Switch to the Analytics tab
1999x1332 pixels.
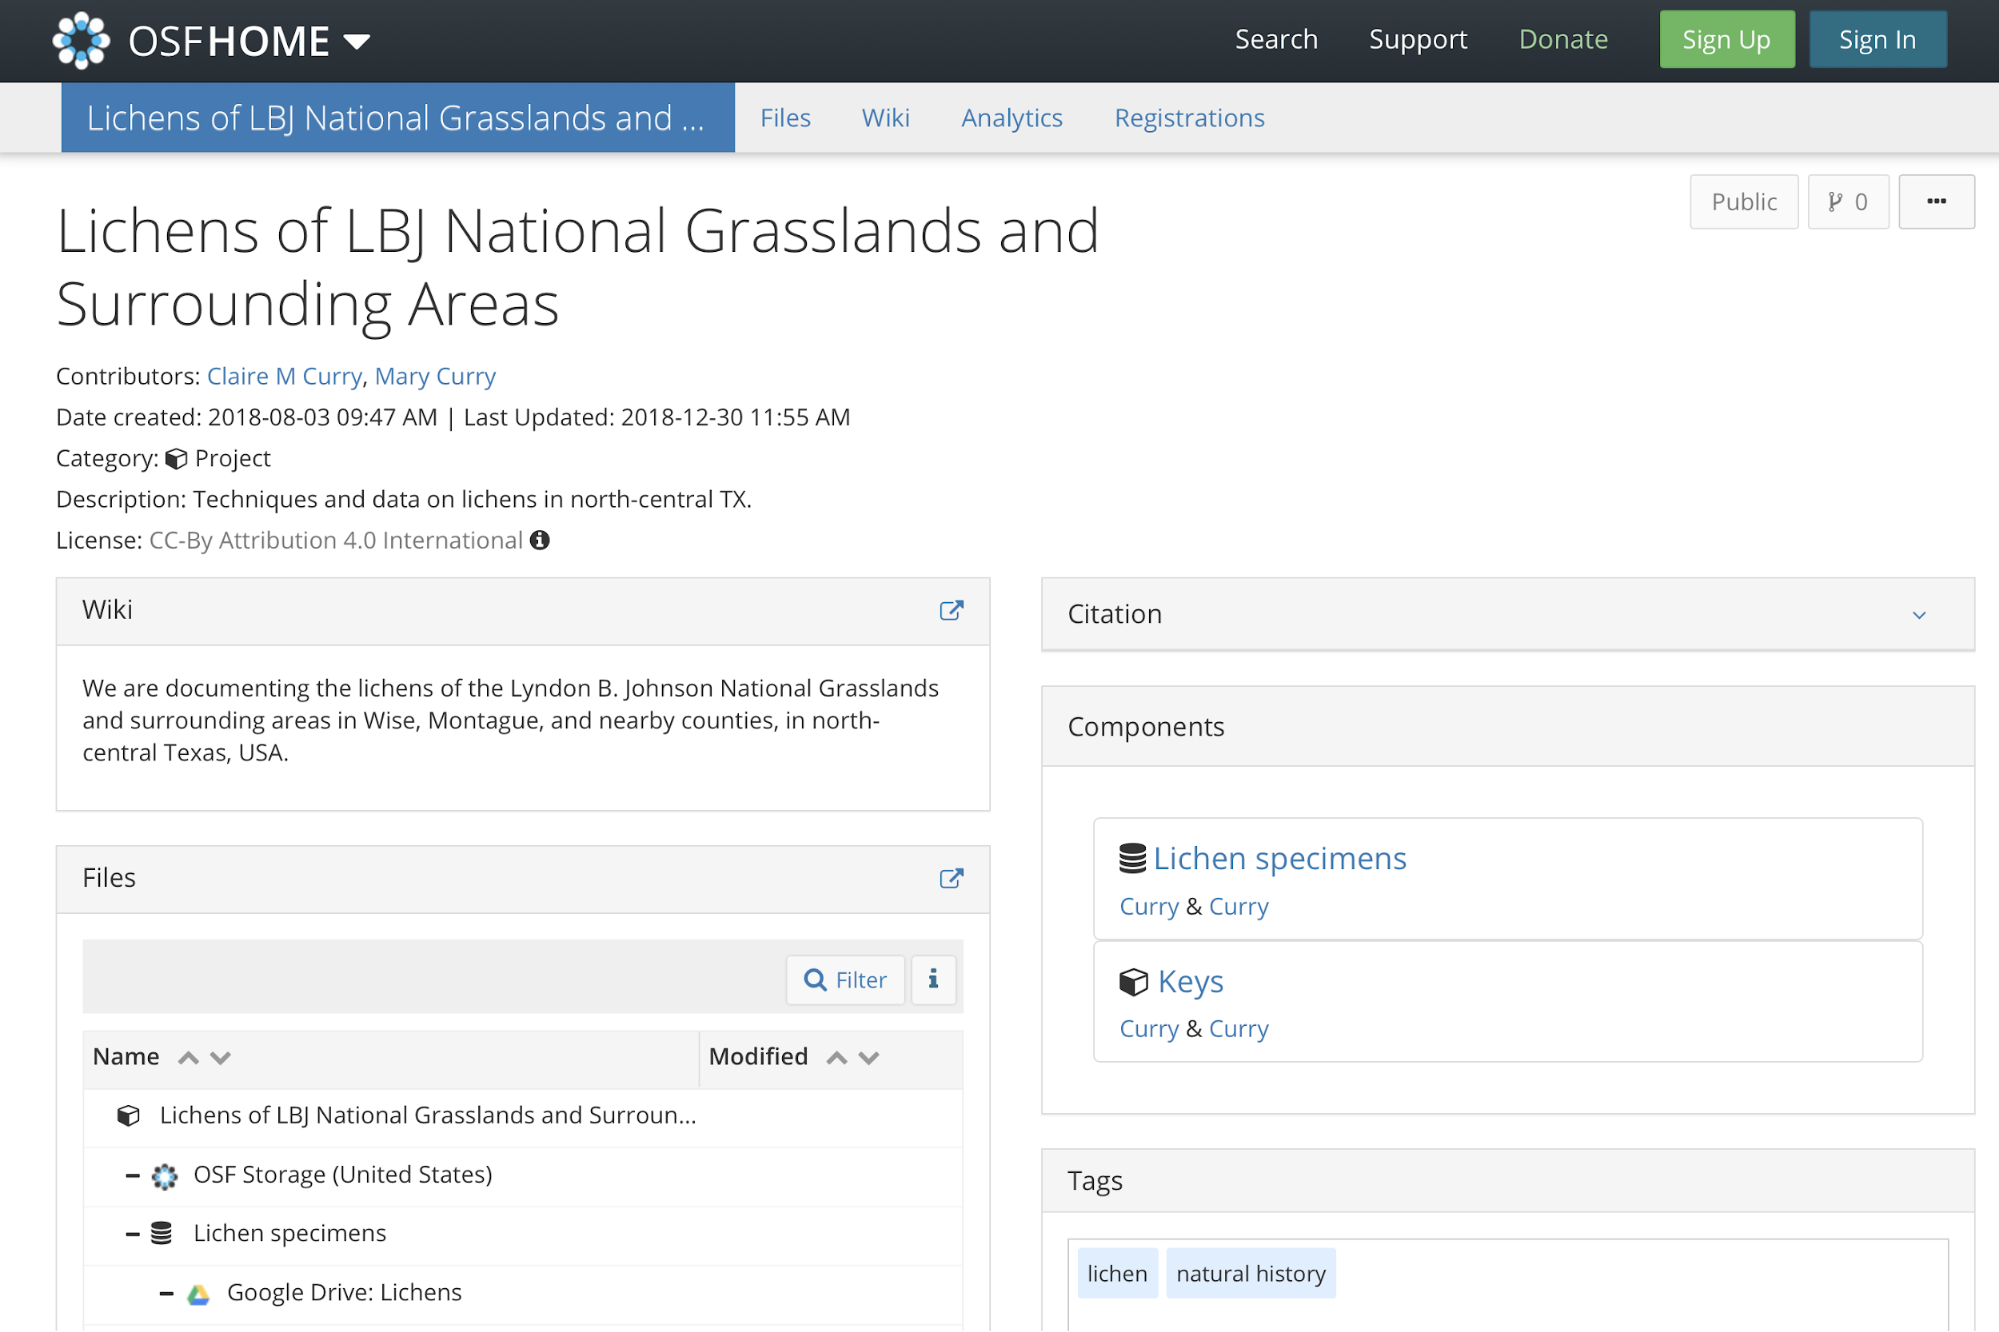(x=1011, y=118)
